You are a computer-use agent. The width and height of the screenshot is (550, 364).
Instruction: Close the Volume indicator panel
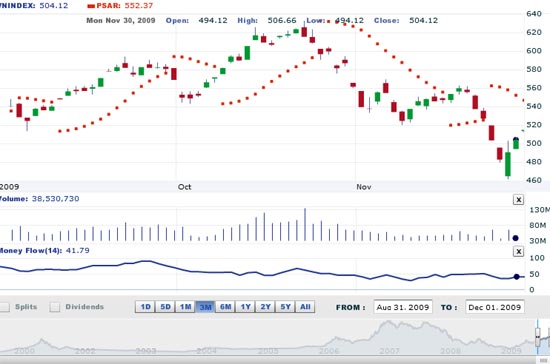tap(518, 200)
